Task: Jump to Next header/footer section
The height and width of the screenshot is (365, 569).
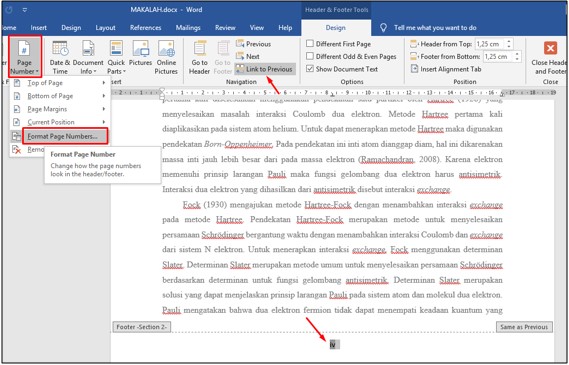Action: (248, 56)
